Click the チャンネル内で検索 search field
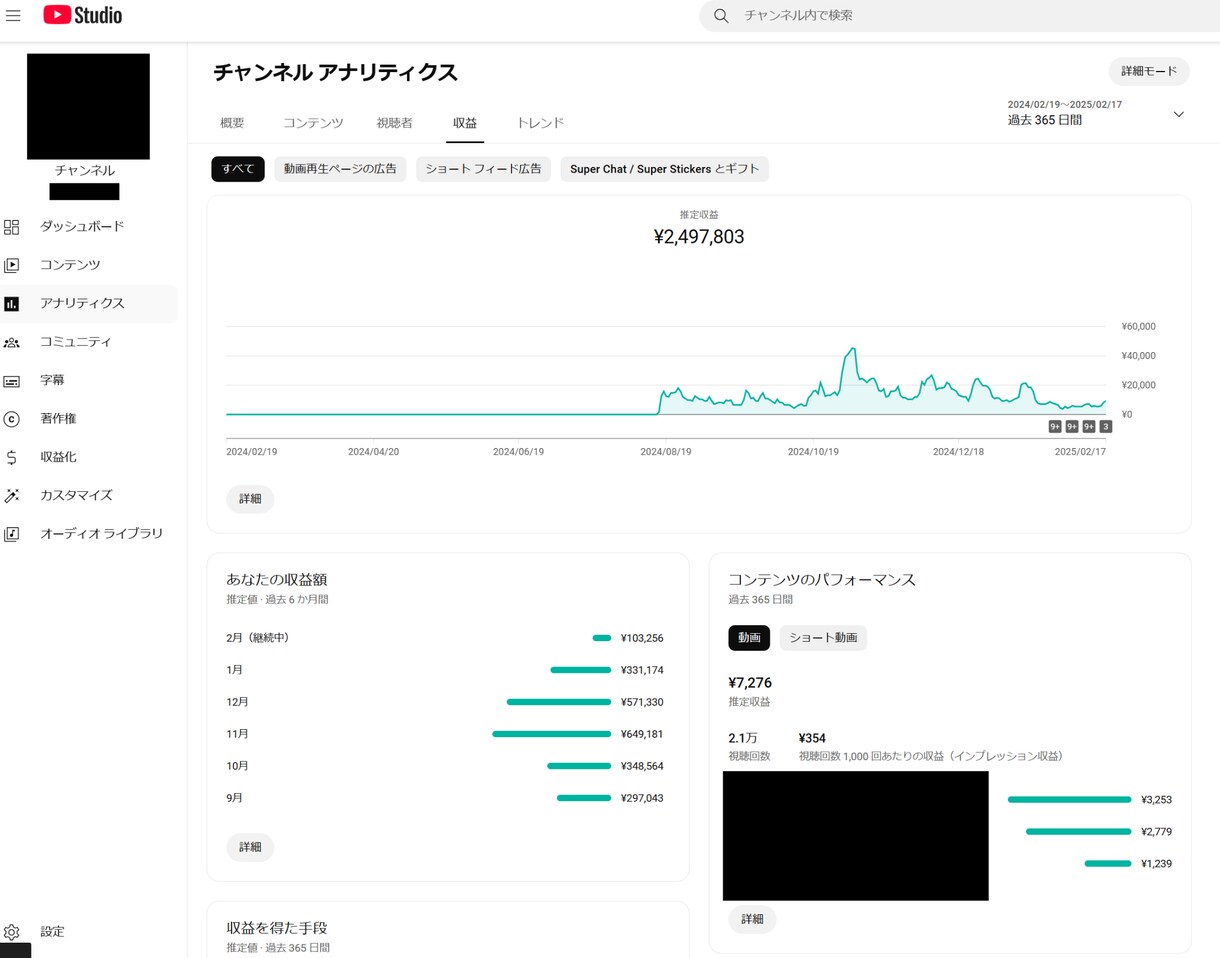The image size is (1220, 958). [x=960, y=16]
